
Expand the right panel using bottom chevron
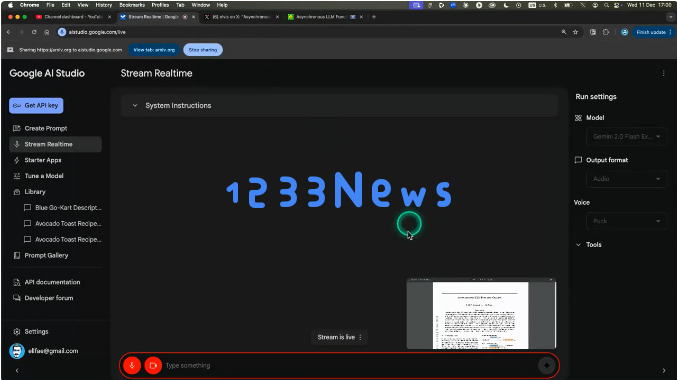click(664, 370)
